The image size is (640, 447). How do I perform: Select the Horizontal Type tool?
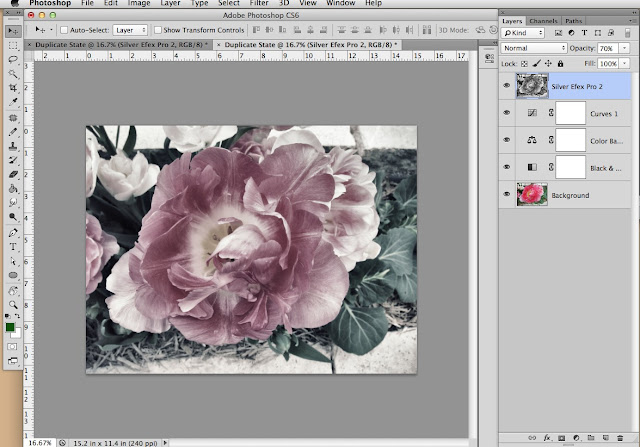click(x=13, y=245)
